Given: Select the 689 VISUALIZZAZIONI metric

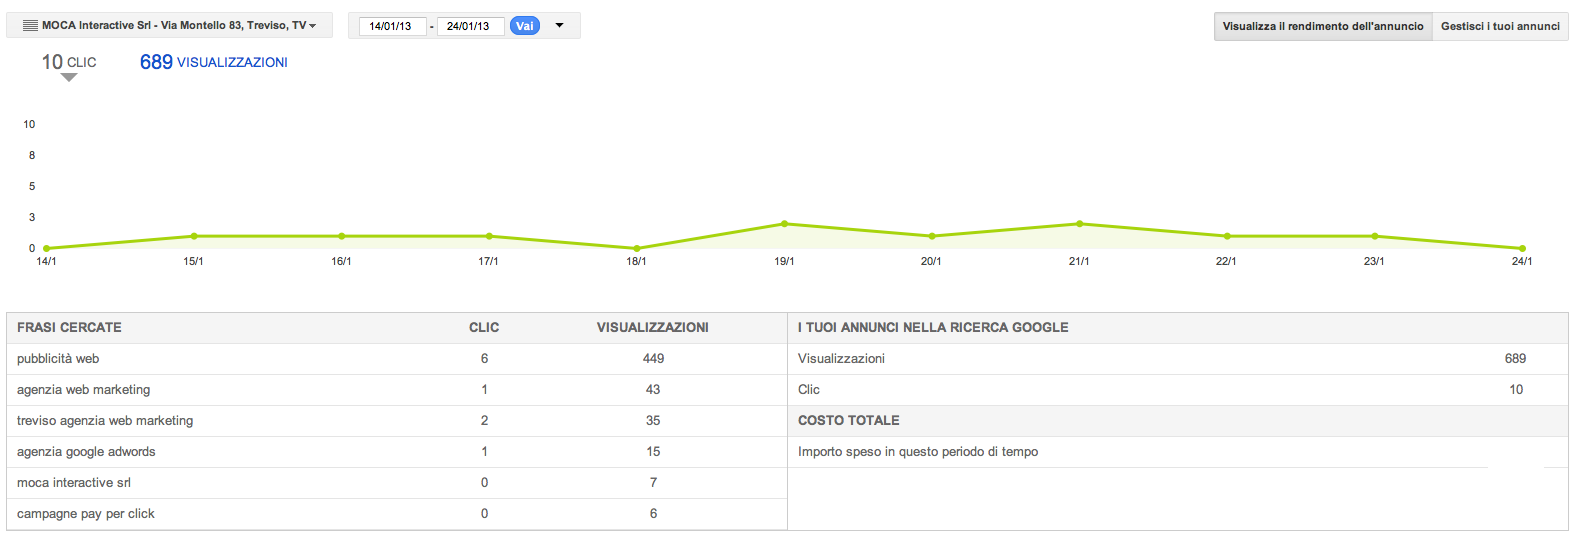Looking at the screenshot, I should 214,62.
